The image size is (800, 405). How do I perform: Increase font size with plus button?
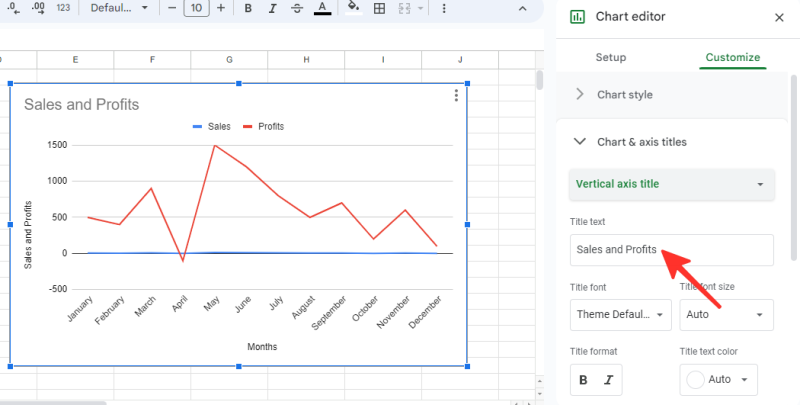click(x=221, y=8)
